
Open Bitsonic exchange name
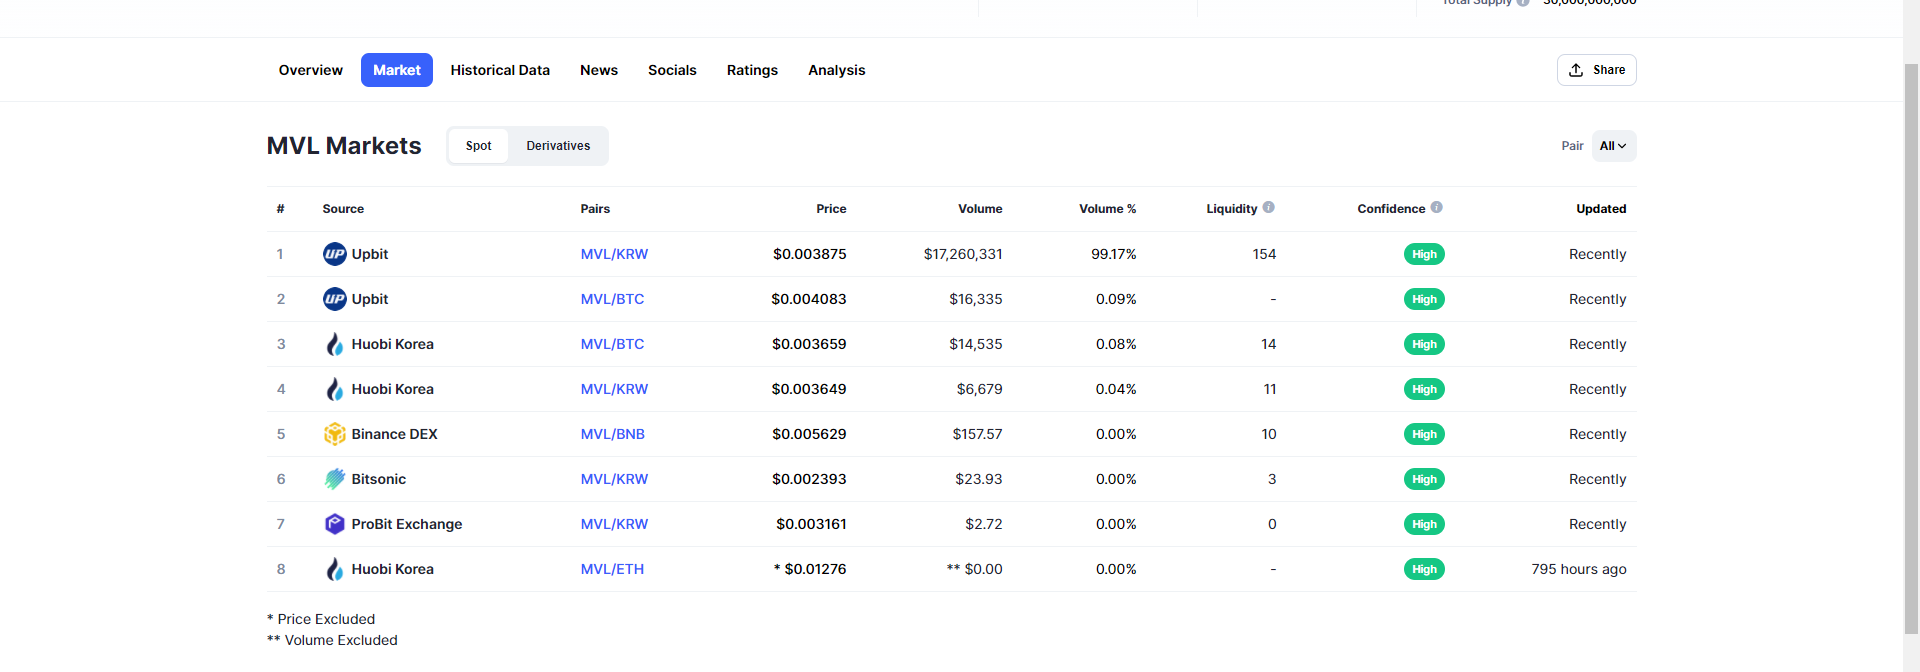(379, 479)
